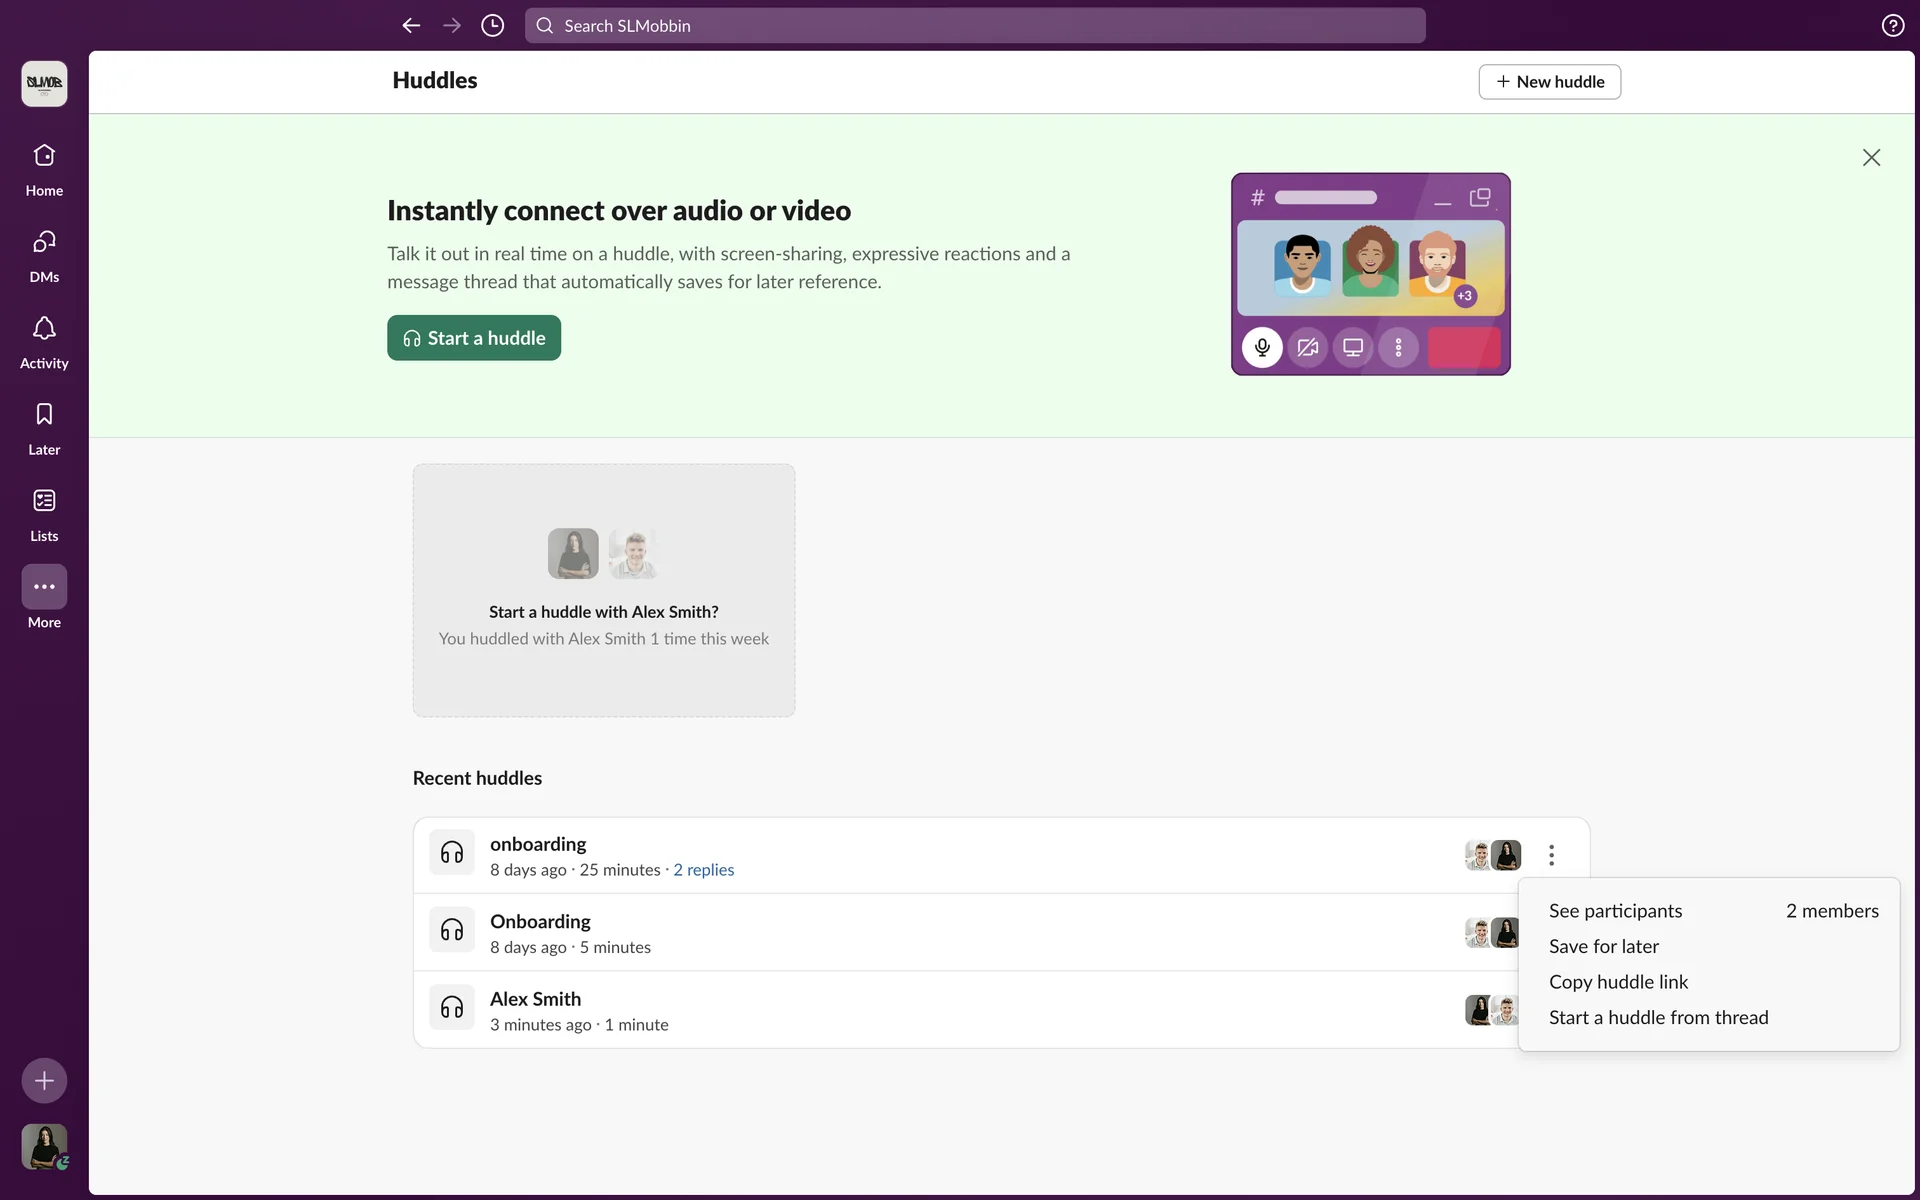This screenshot has width=1920, height=1200.
Task: Open the help question mark icon
Action: click(x=1892, y=26)
